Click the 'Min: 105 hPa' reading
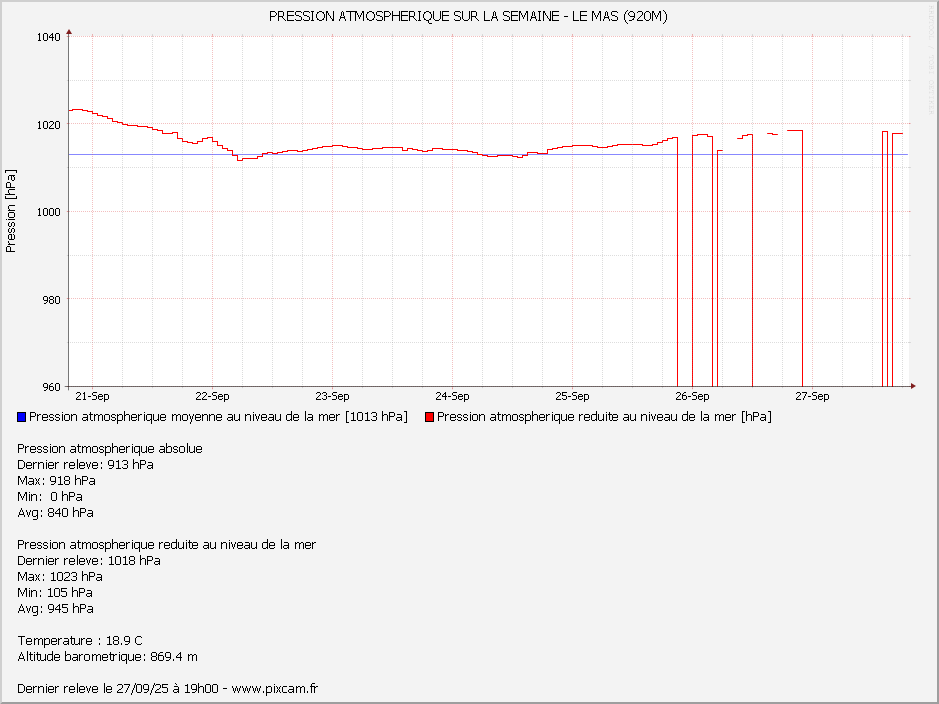This screenshot has height=704, width=939. click(55, 593)
